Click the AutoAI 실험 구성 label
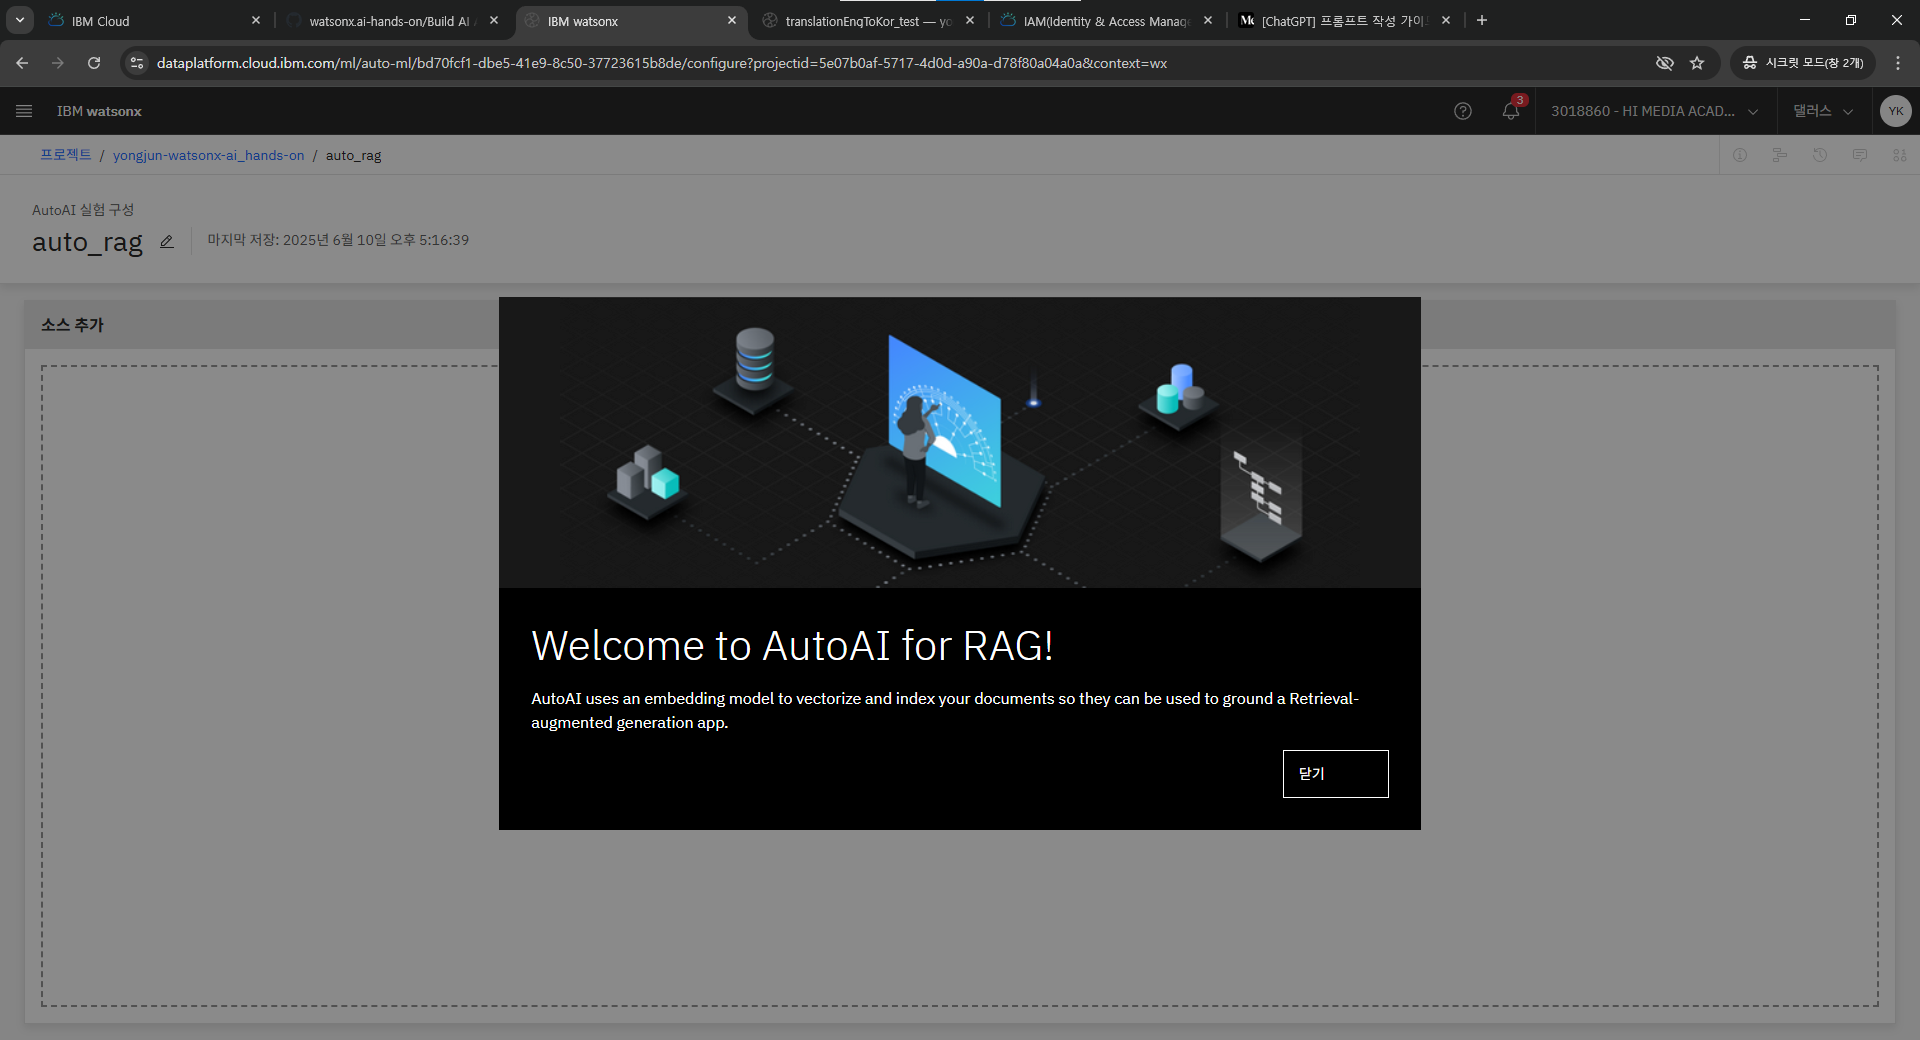 pos(83,210)
